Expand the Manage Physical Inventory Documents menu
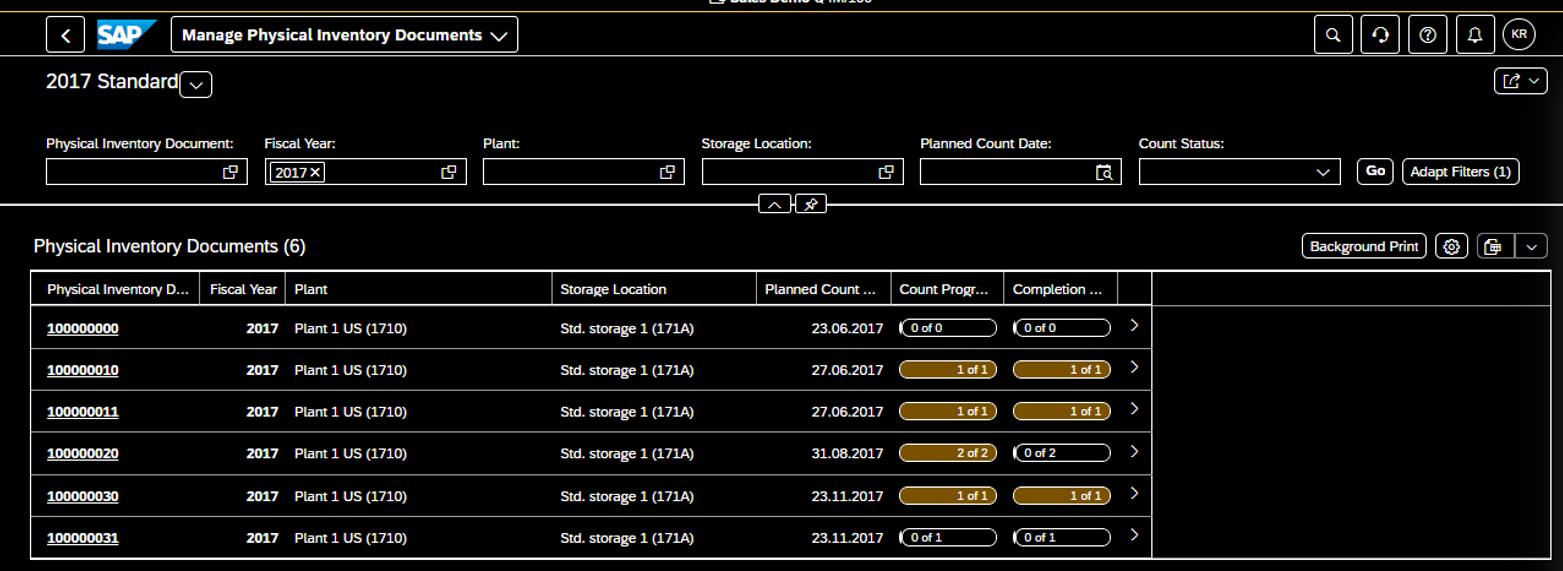This screenshot has height=571, width=1563. (x=344, y=35)
